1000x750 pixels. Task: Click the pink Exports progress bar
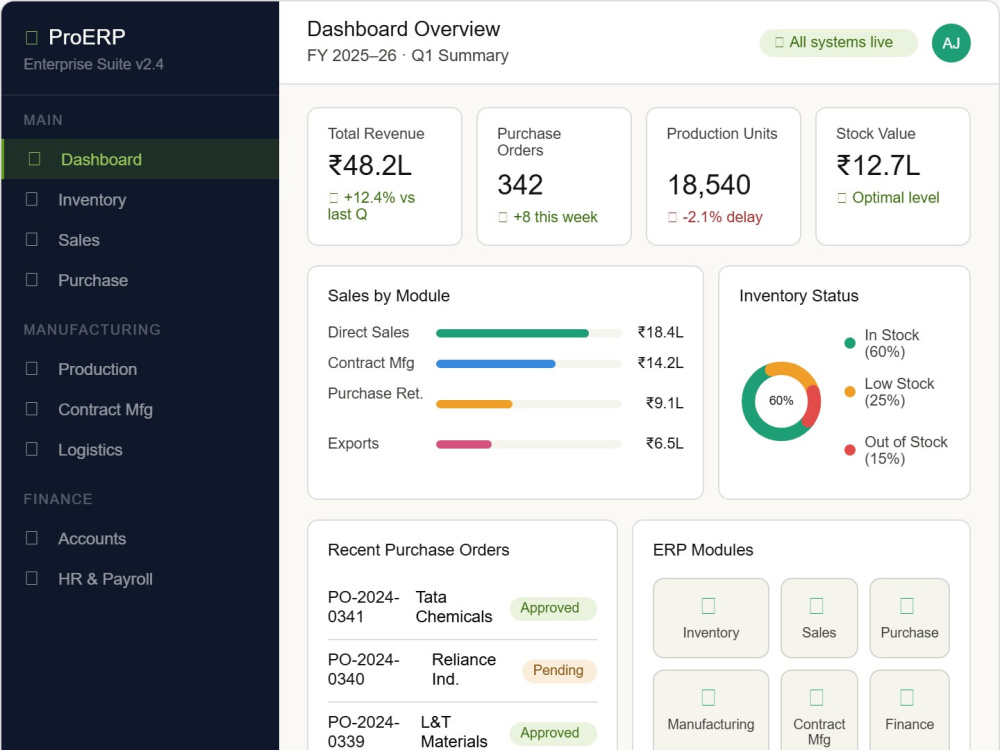point(464,444)
